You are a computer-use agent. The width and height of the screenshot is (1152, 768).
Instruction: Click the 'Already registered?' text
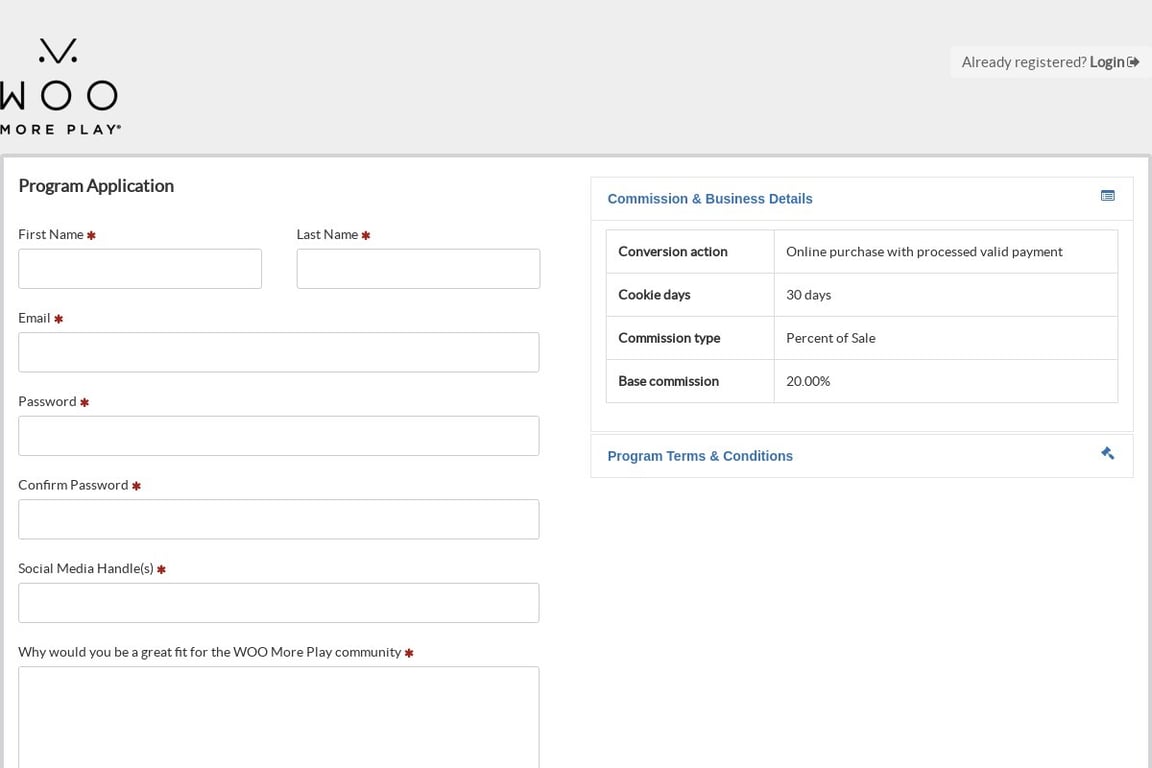1024,62
